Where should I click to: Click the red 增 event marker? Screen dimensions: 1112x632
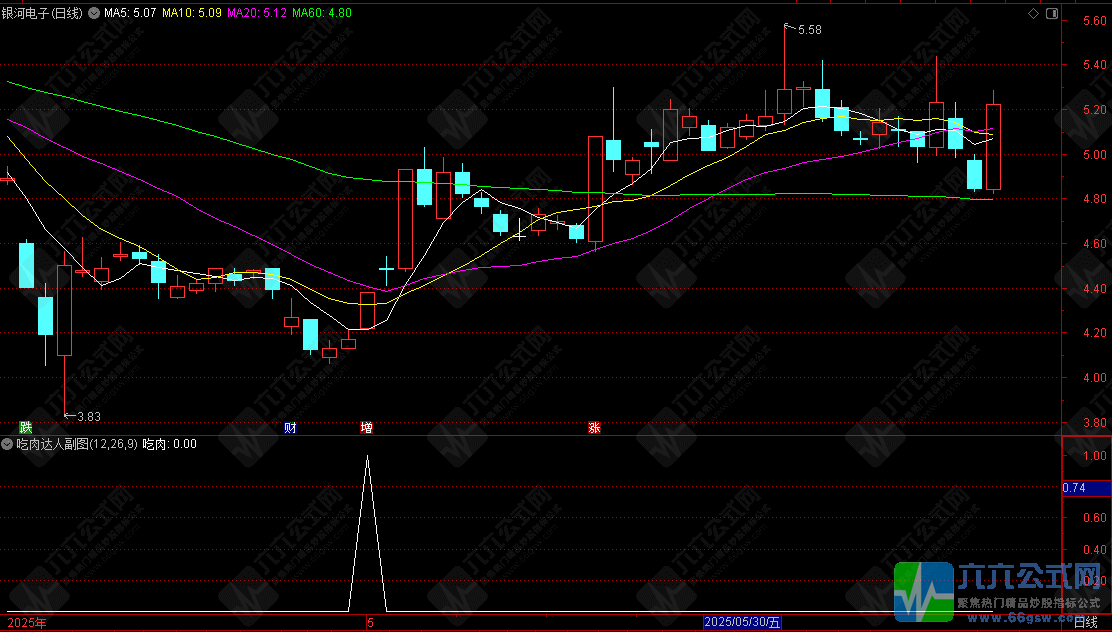[x=367, y=427]
